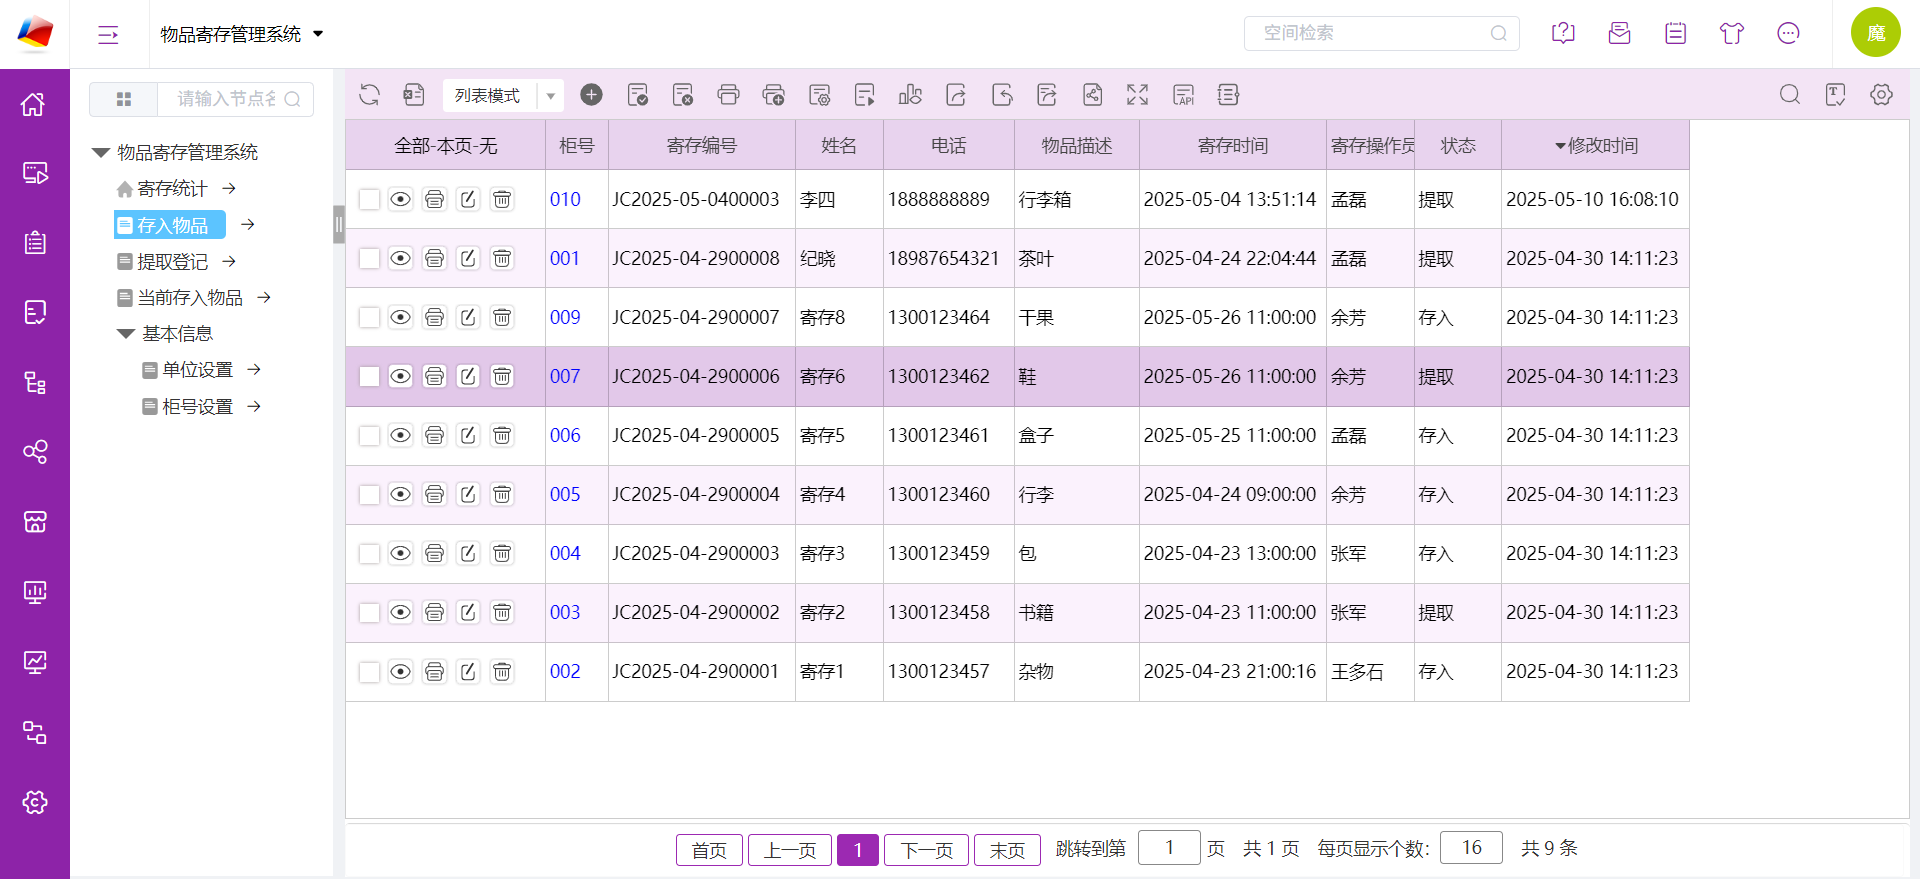
Task: Click the document approve checkmark icon
Action: (x=638, y=95)
